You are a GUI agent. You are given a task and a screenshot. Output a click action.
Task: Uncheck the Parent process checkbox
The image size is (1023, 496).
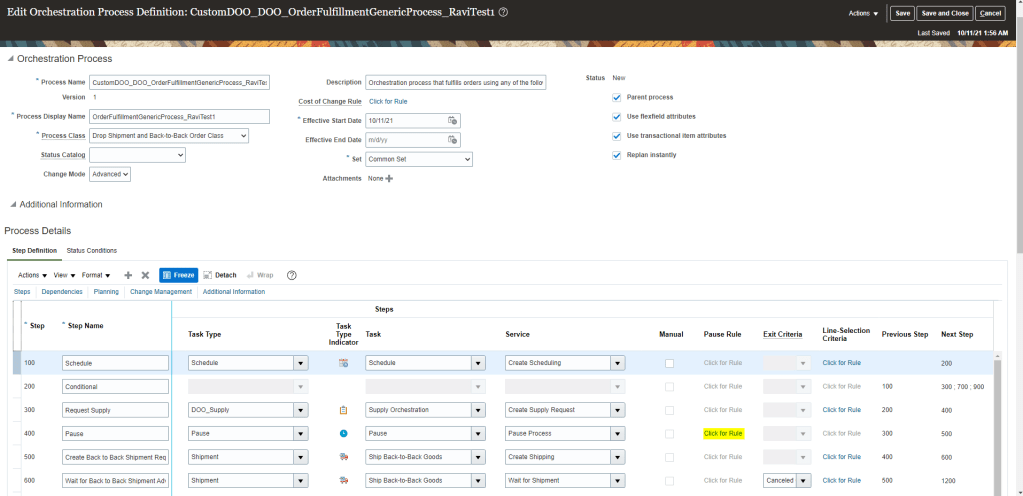[617, 97]
